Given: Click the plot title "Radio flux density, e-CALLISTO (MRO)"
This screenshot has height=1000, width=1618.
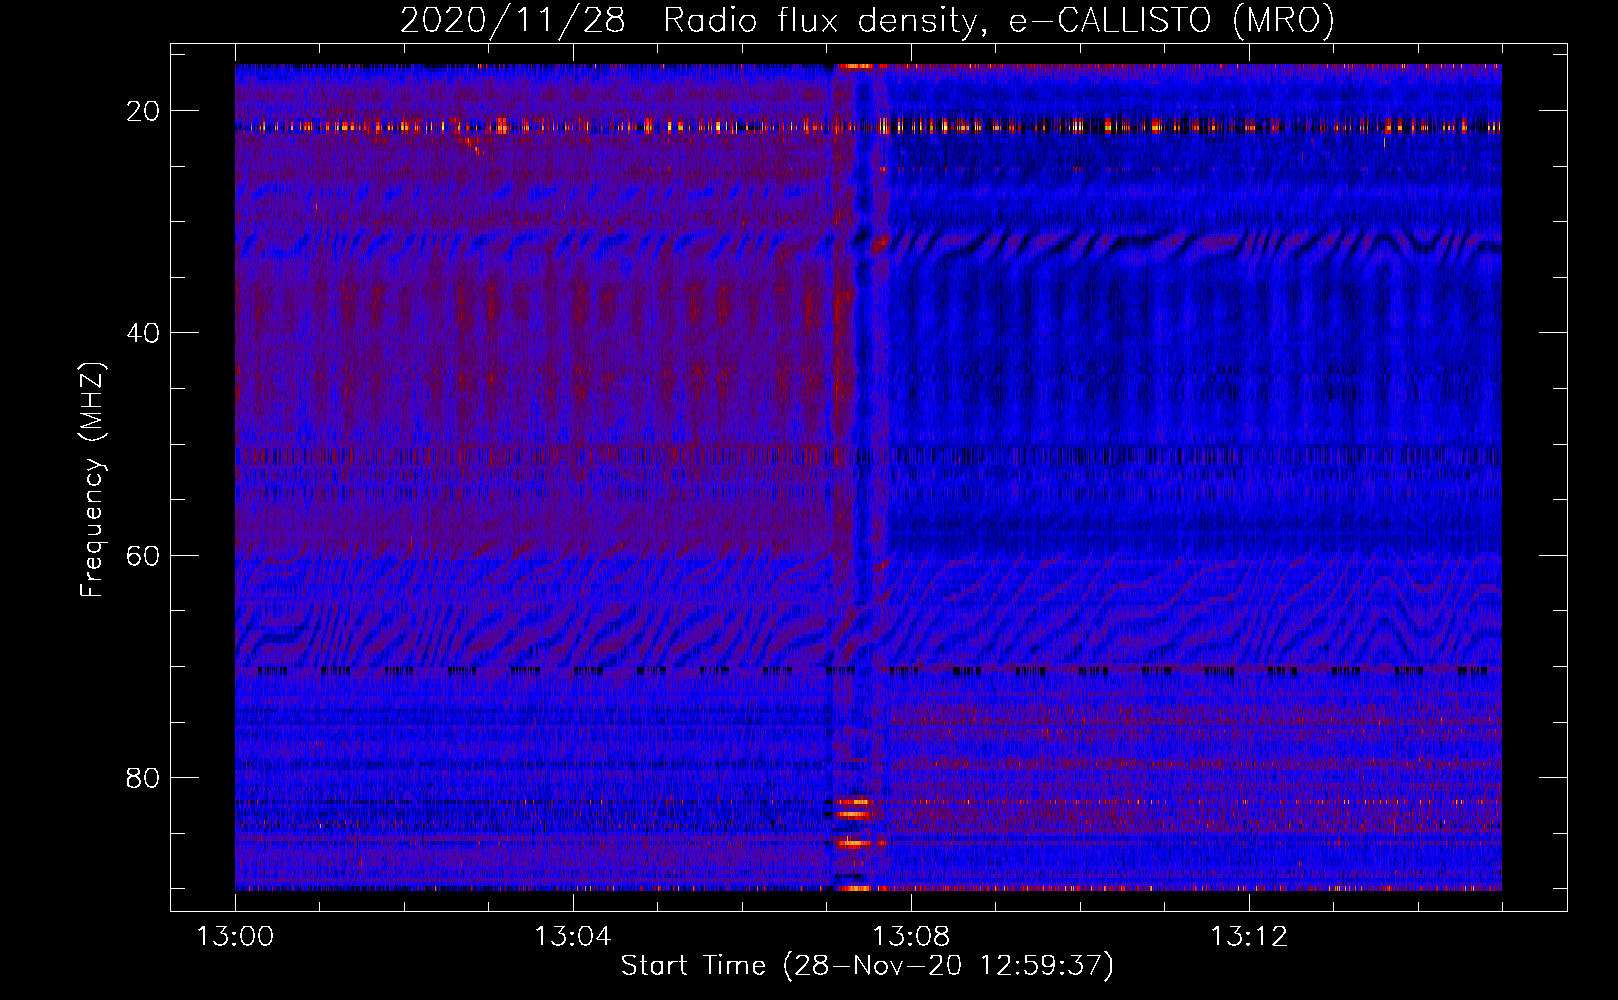Looking at the screenshot, I should click(999, 20).
